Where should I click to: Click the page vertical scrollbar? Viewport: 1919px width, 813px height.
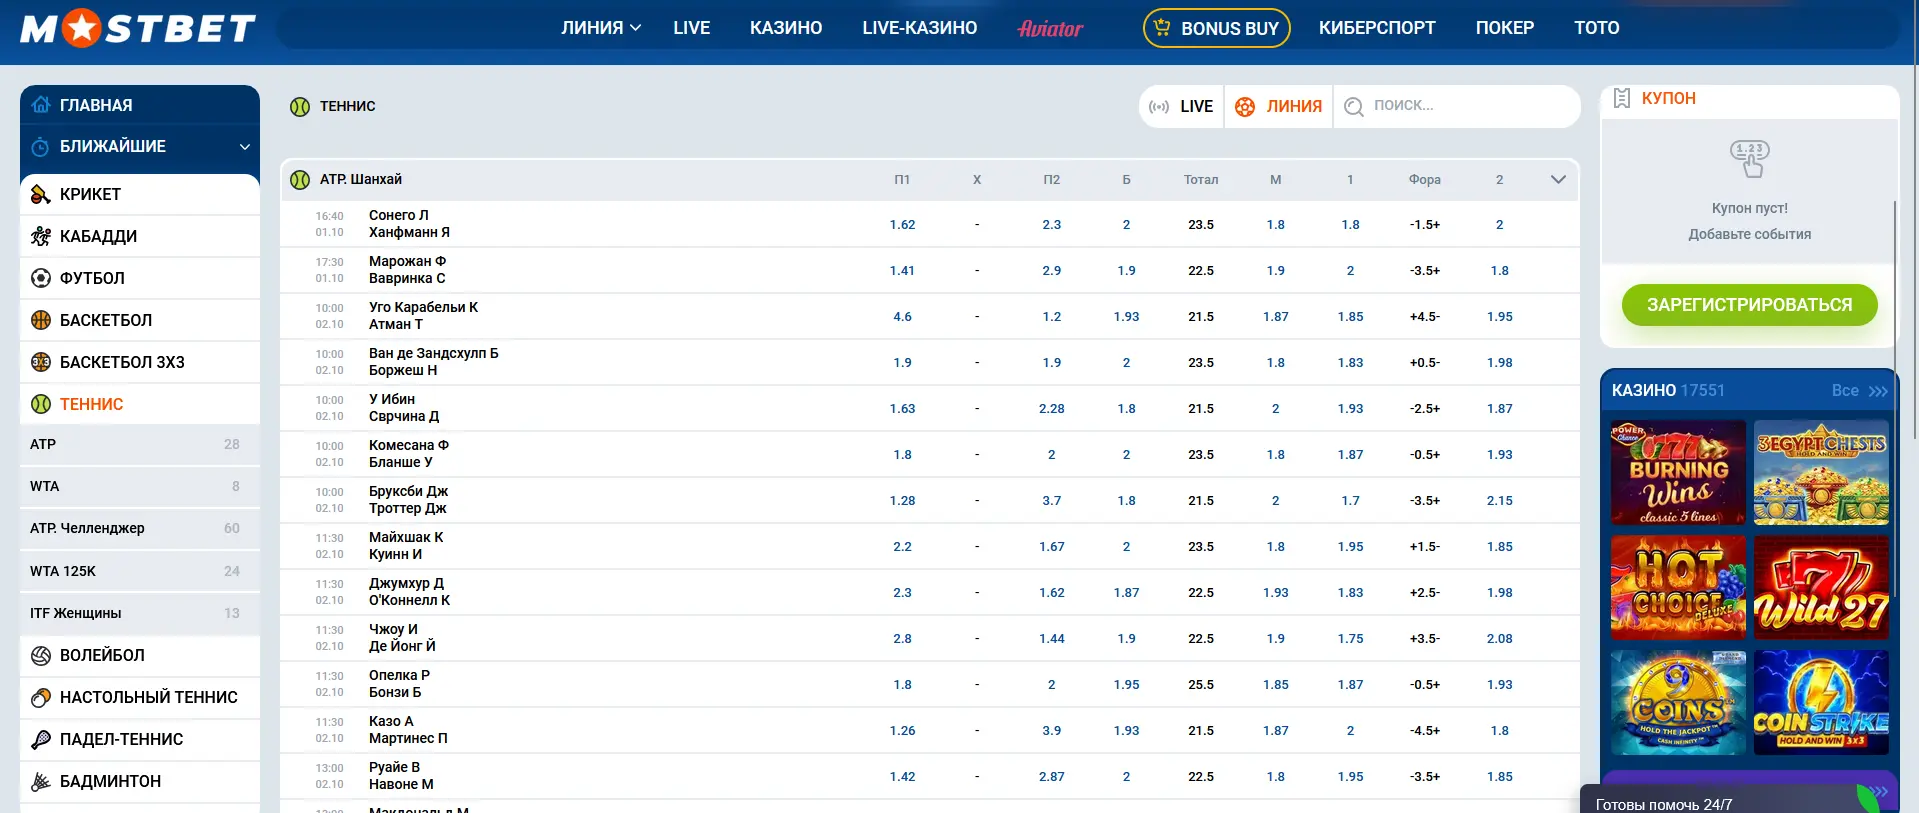[x=1914, y=220]
